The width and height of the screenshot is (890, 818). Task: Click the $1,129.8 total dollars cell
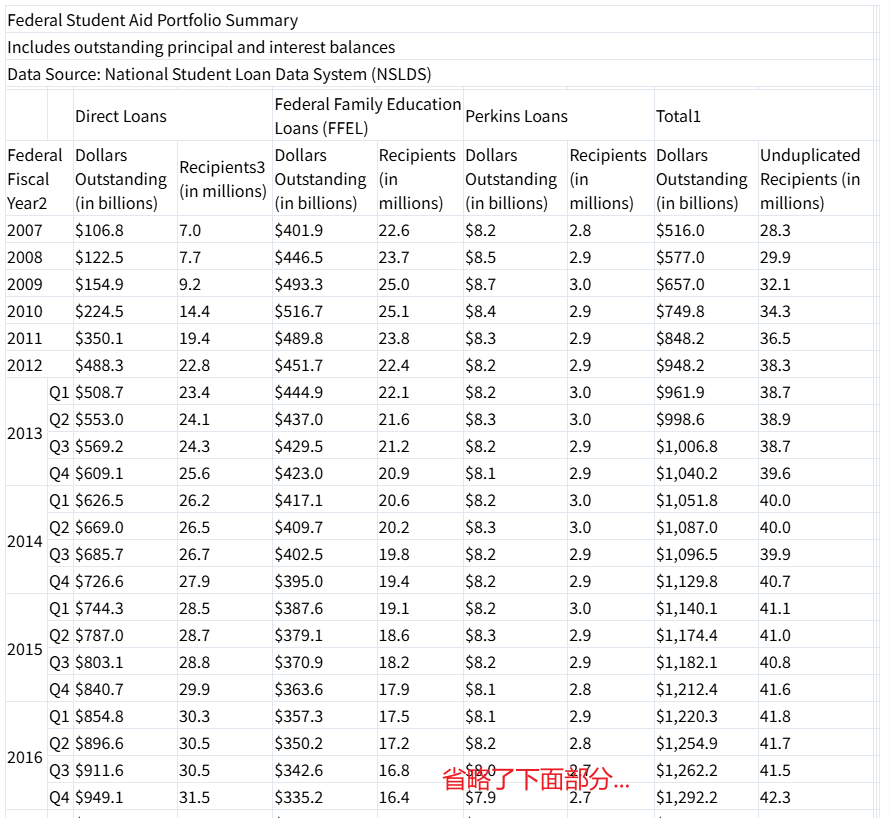686,581
